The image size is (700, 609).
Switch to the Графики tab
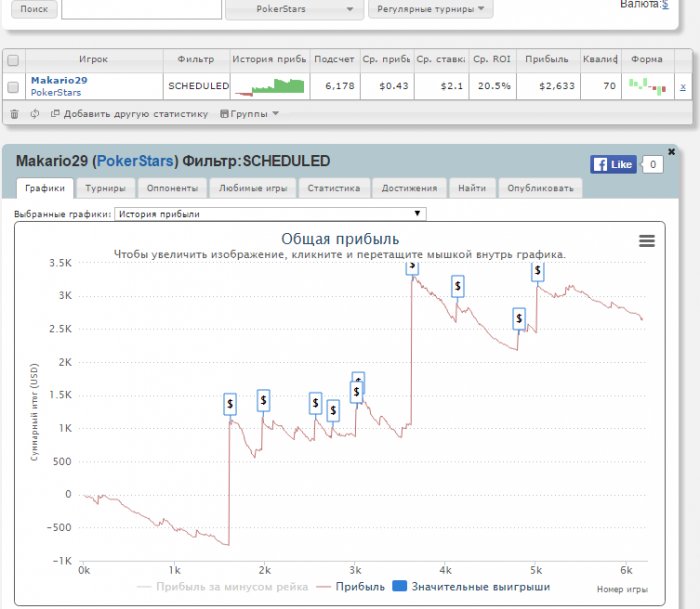tap(45, 188)
